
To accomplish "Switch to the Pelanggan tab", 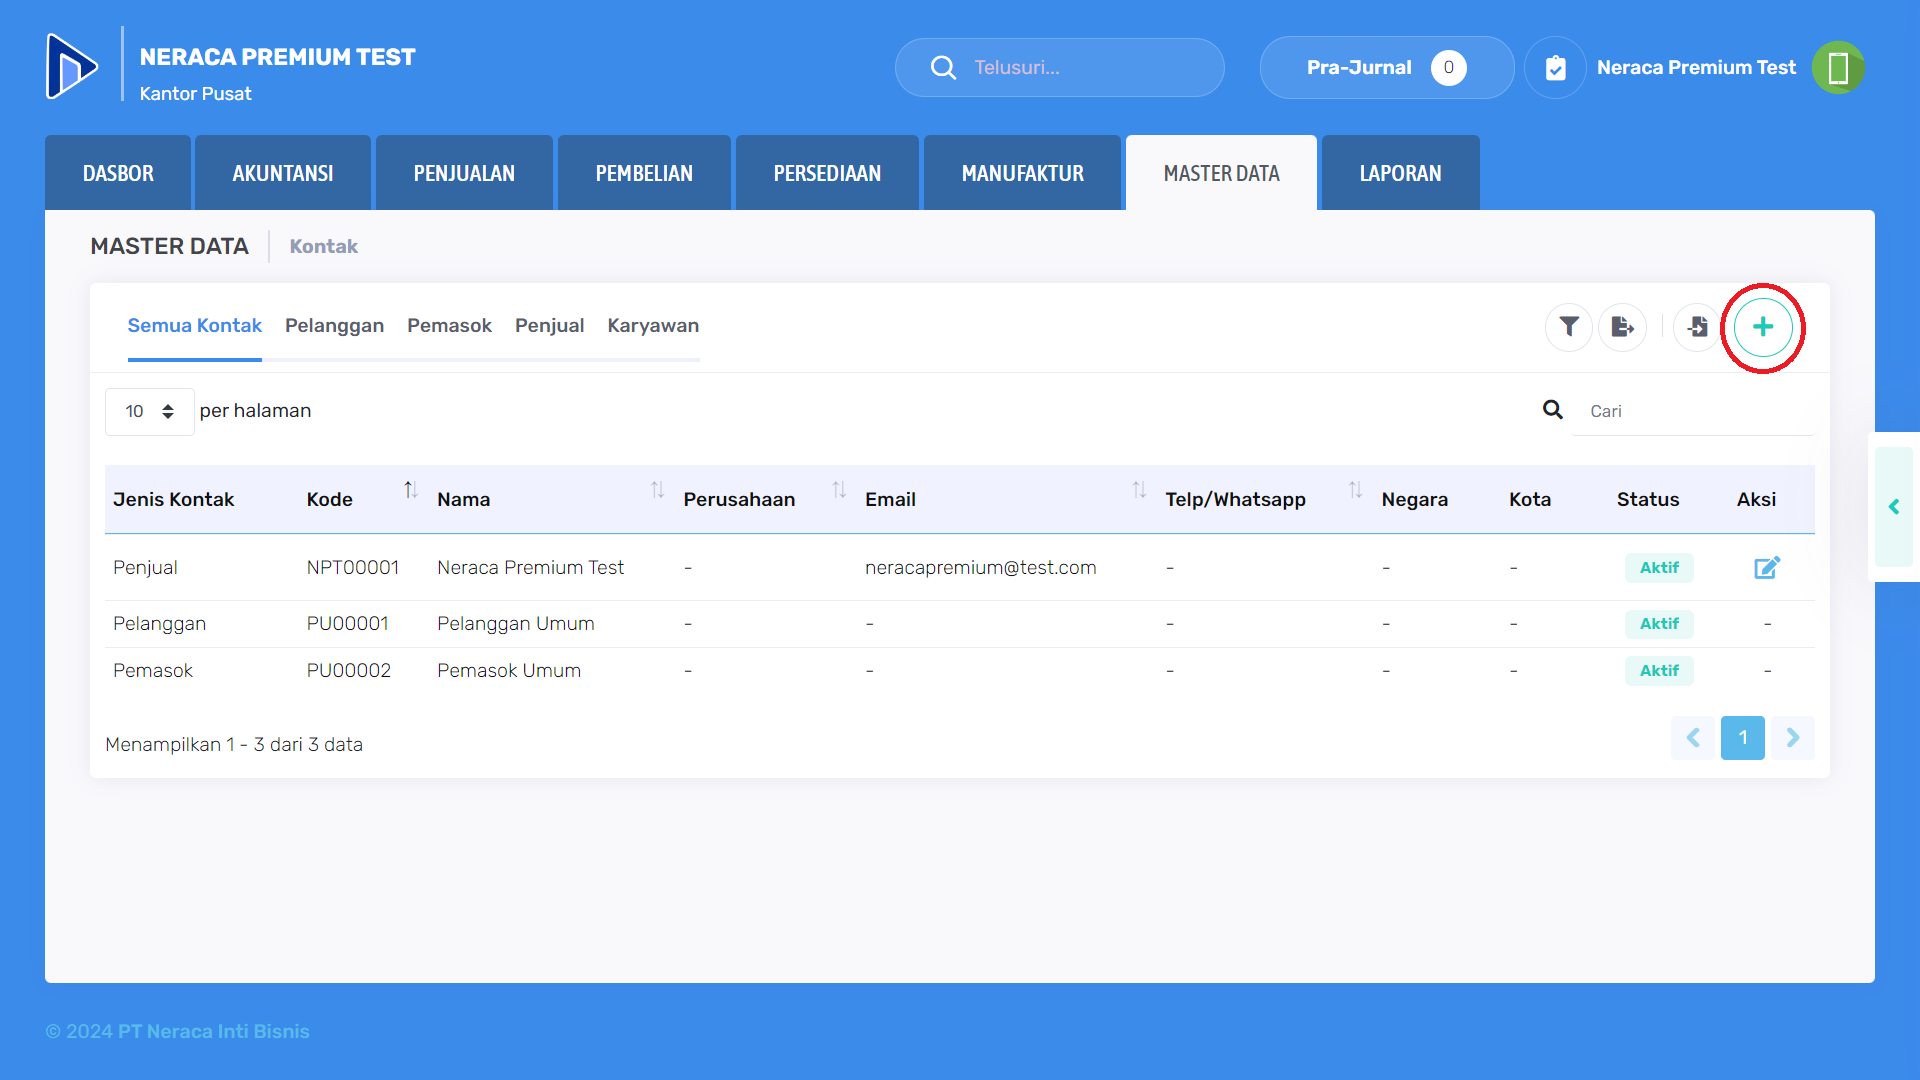I will 334,326.
